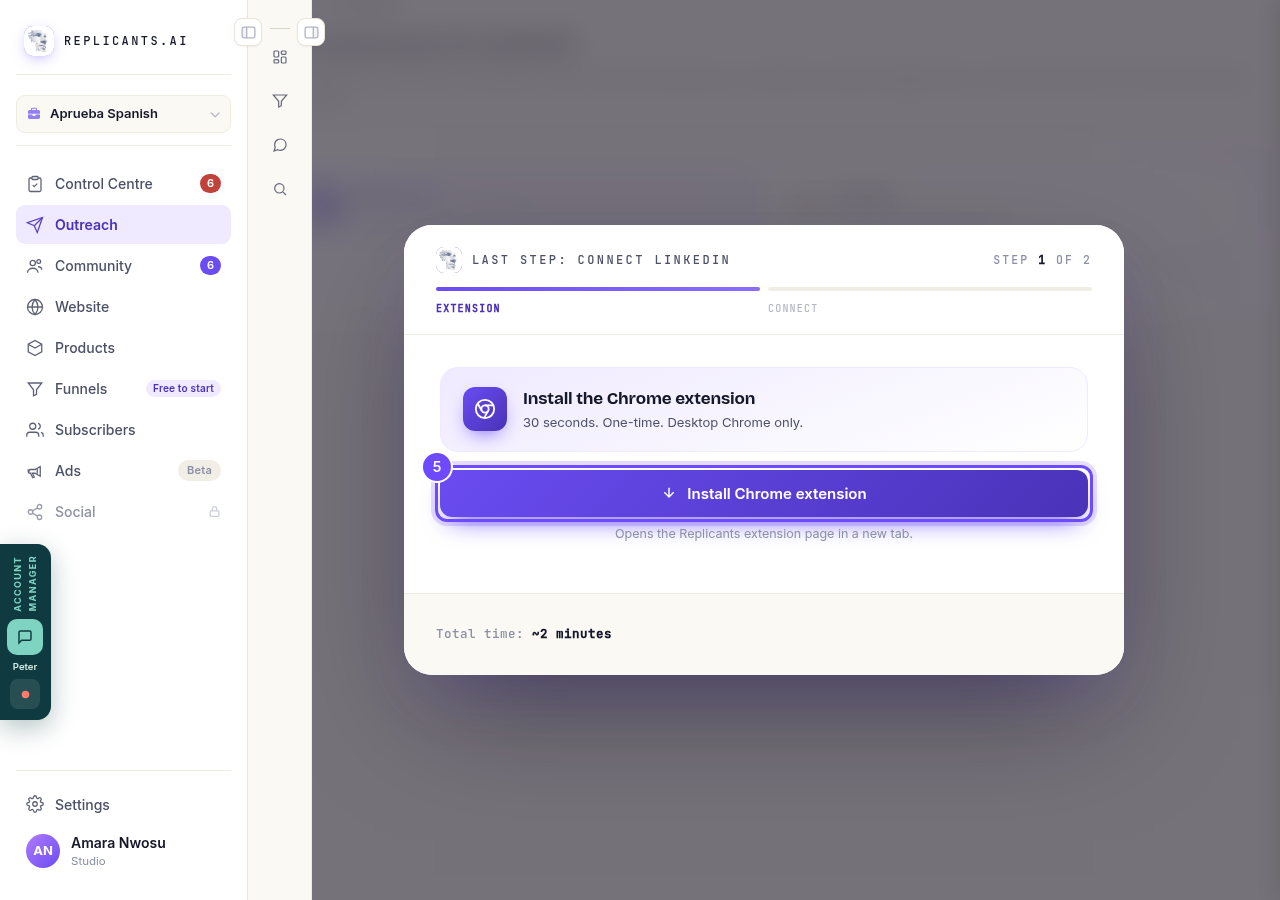
Task: Open Settings from the sidebar
Action: [123, 805]
